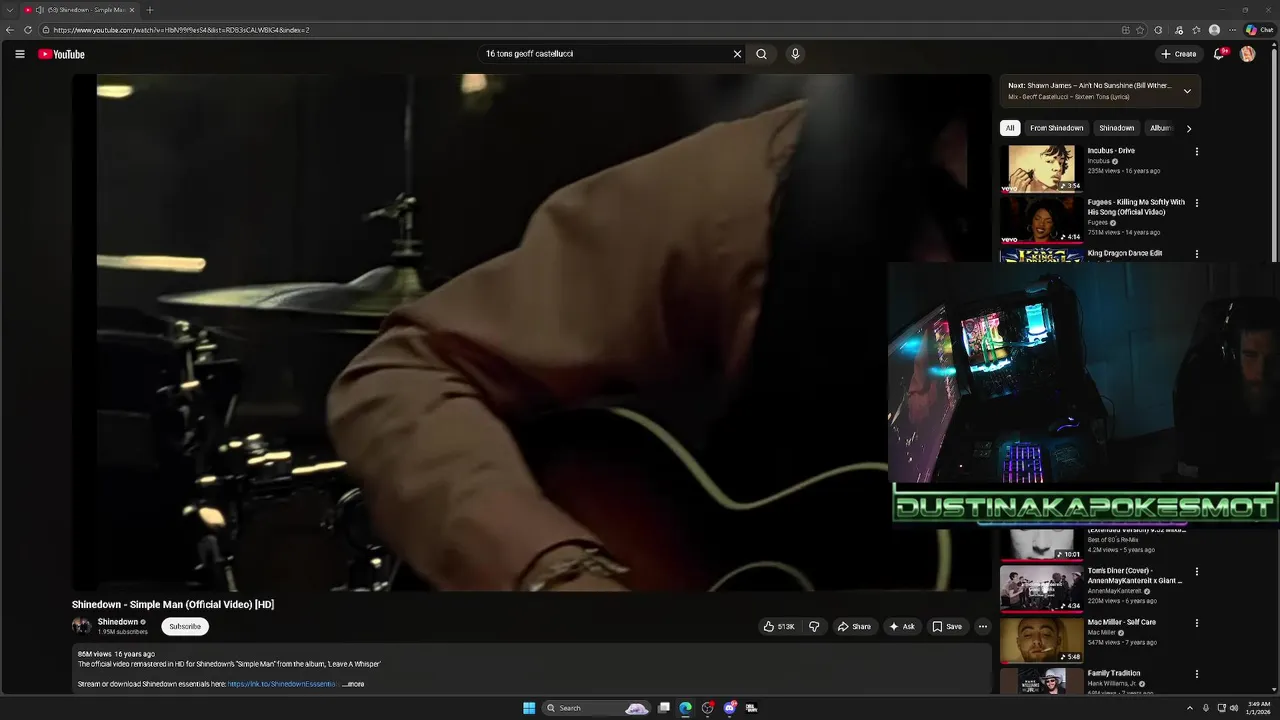Viewport: 1280px width, 720px height.
Task: Click the Simple Man video player
Action: point(531,332)
